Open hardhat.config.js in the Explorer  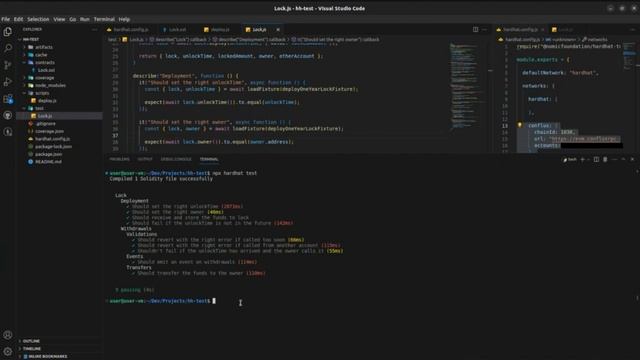(x=52, y=139)
